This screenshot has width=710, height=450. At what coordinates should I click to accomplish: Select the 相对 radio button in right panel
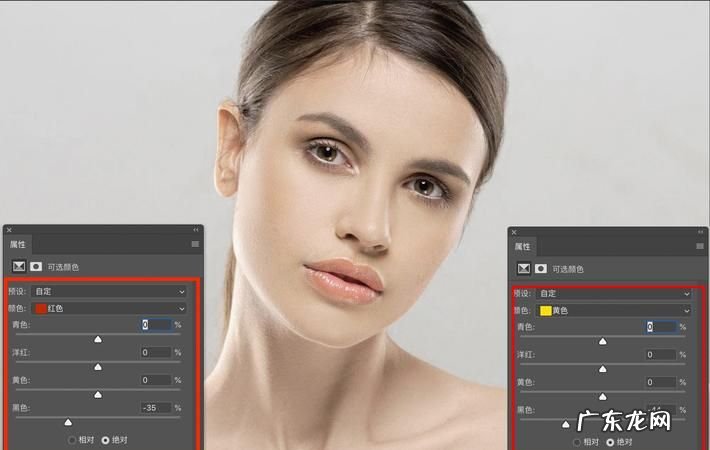[576, 441]
